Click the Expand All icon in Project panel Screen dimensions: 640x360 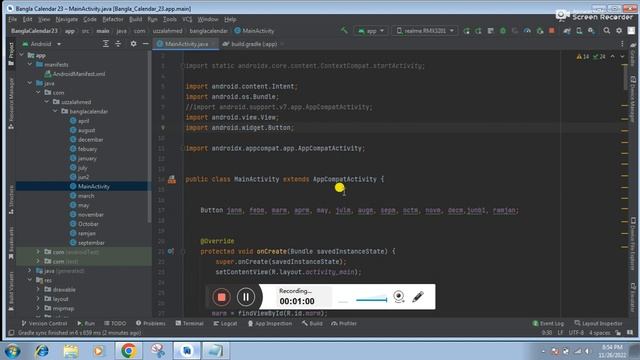pyautogui.click(x=106, y=44)
